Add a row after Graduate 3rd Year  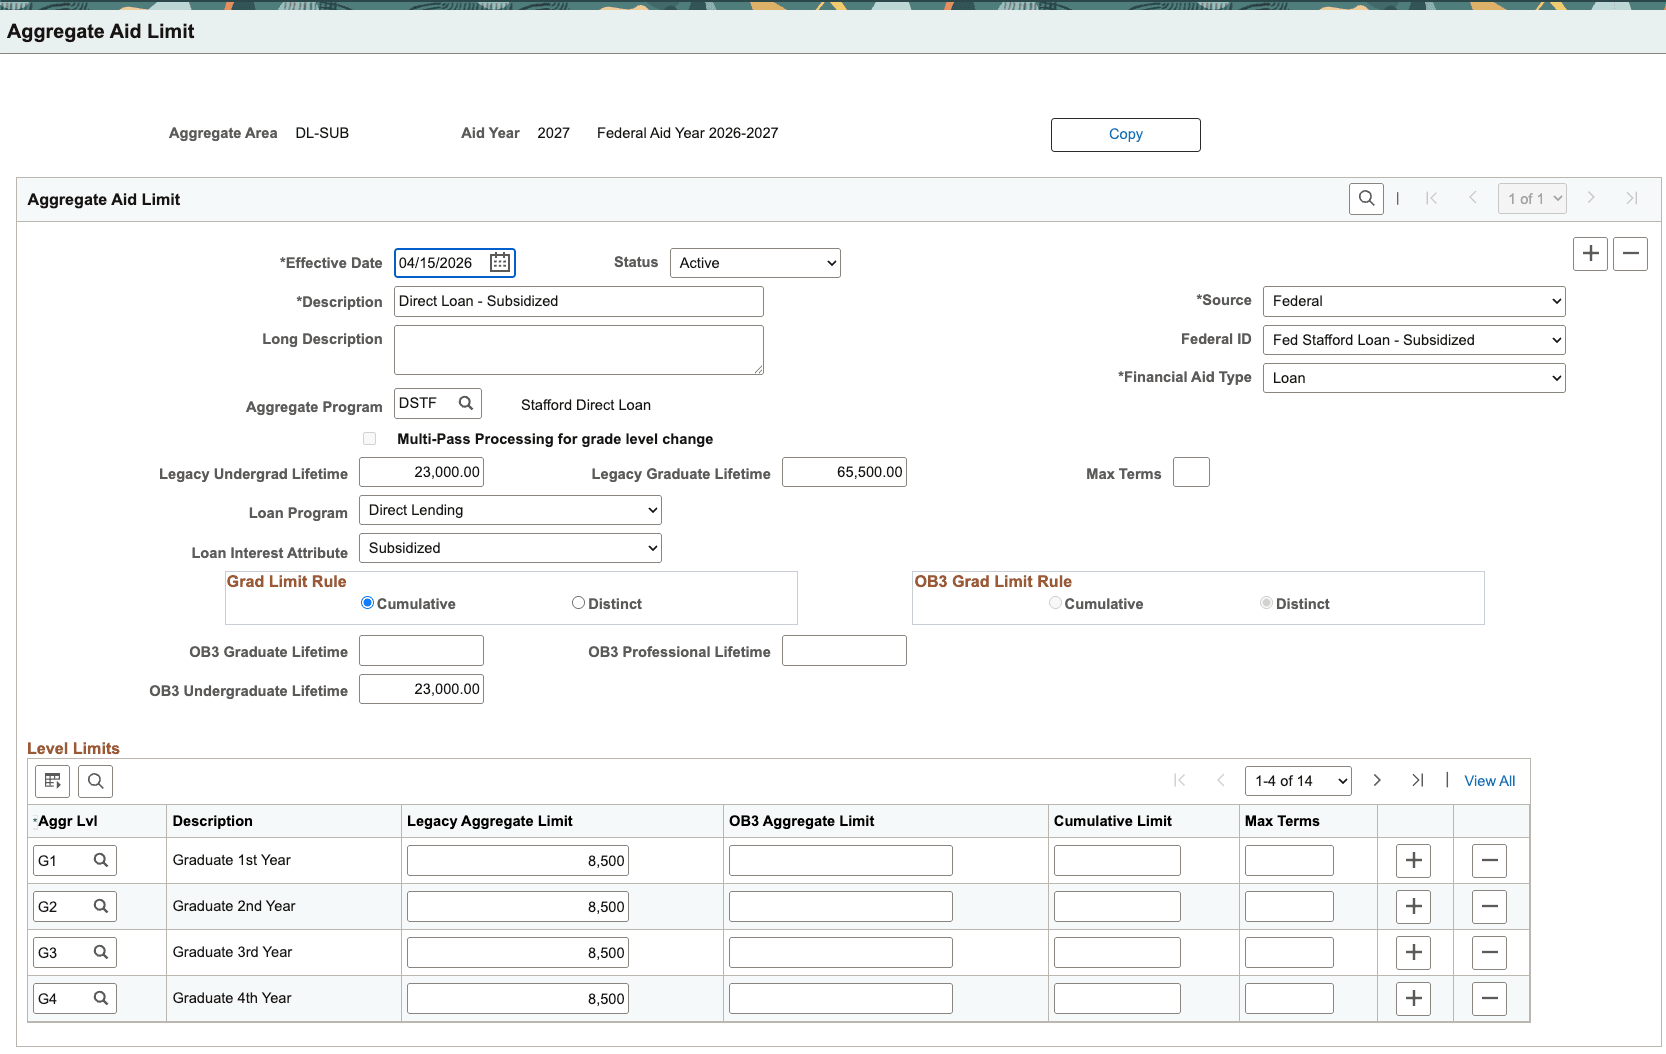click(x=1413, y=953)
